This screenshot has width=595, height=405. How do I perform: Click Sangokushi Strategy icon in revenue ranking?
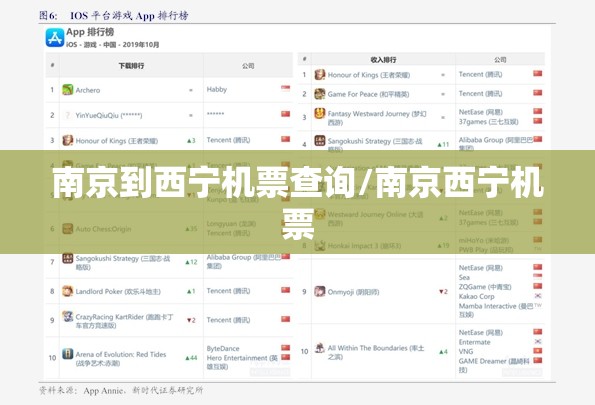click(320, 141)
